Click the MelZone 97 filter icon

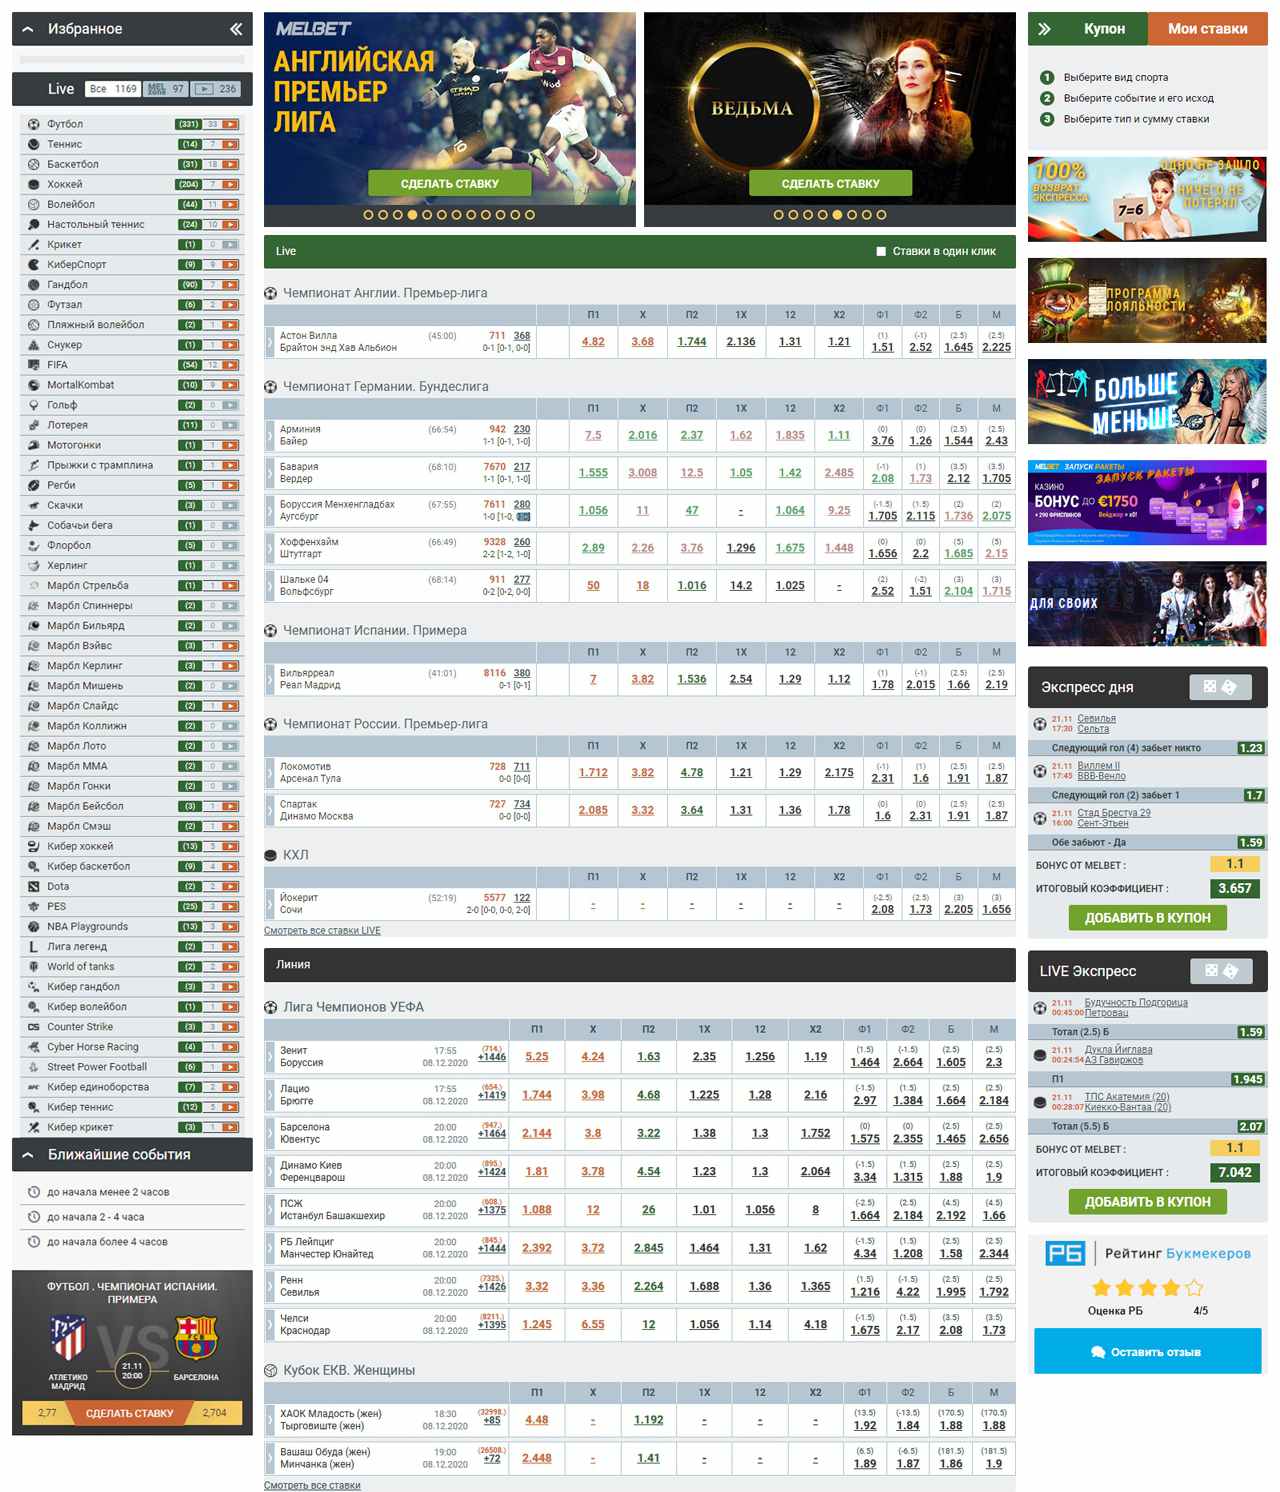click(166, 89)
